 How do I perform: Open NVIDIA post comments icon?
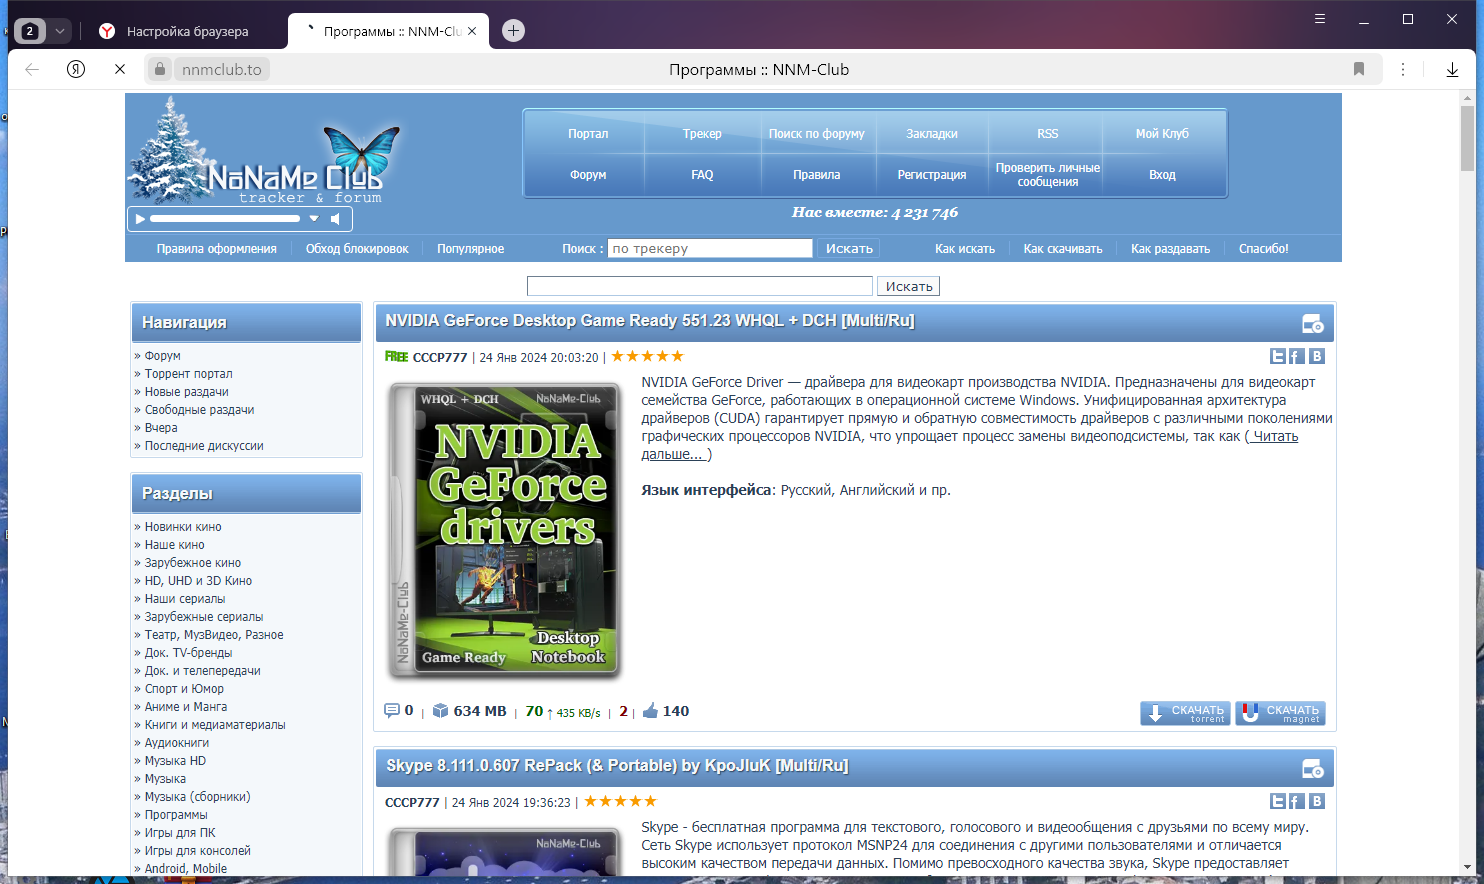(x=392, y=710)
